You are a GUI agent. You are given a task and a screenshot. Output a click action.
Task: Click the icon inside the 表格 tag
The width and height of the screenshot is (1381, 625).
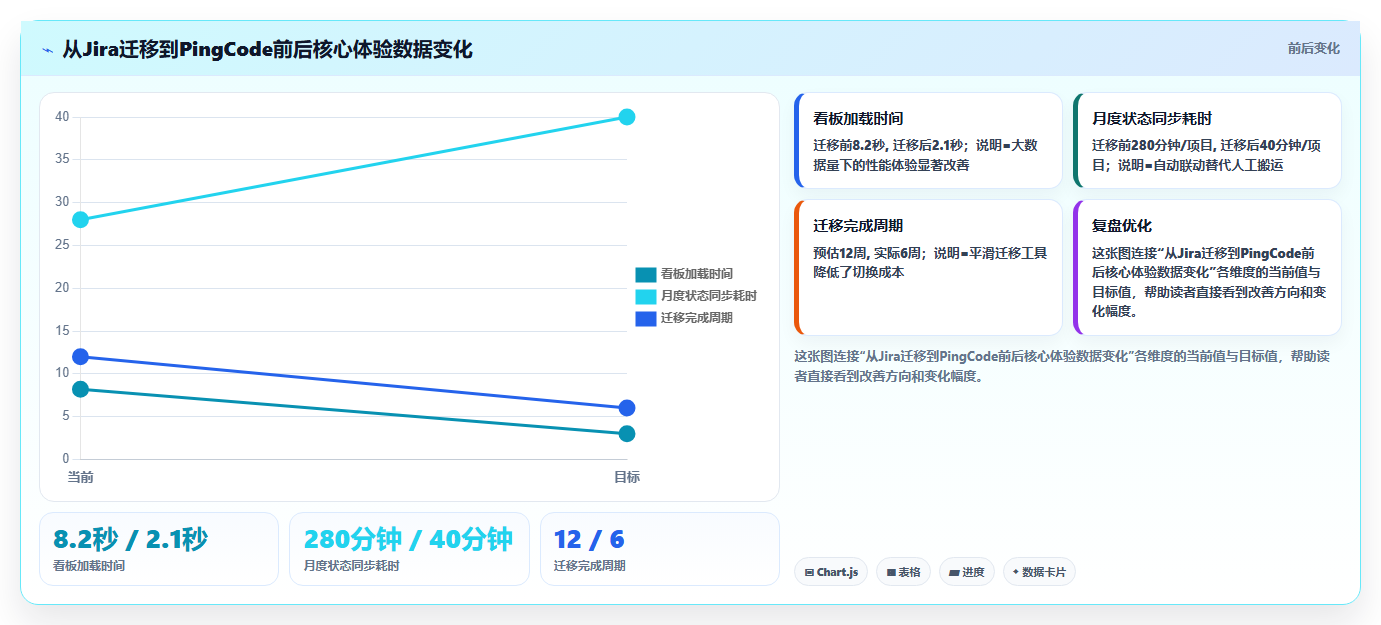(x=891, y=573)
